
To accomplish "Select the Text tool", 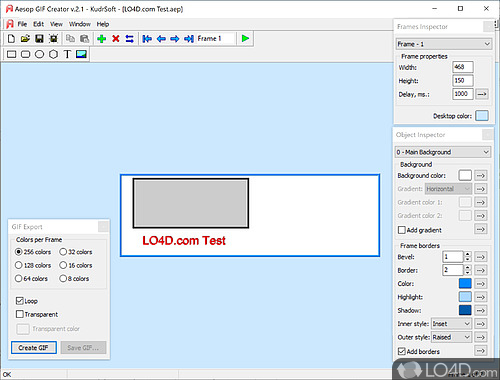I will pyautogui.click(x=67, y=54).
